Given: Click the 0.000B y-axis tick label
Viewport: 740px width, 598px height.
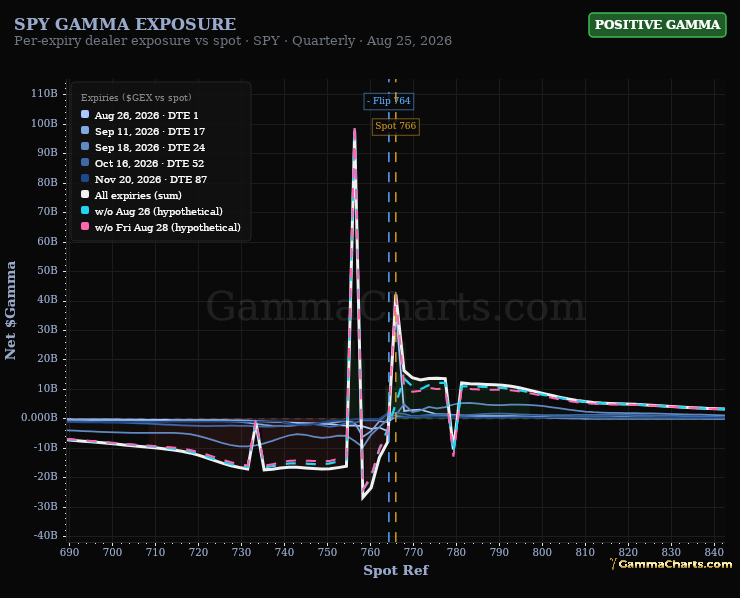Looking at the screenshot, I should [x=39, y=418].
